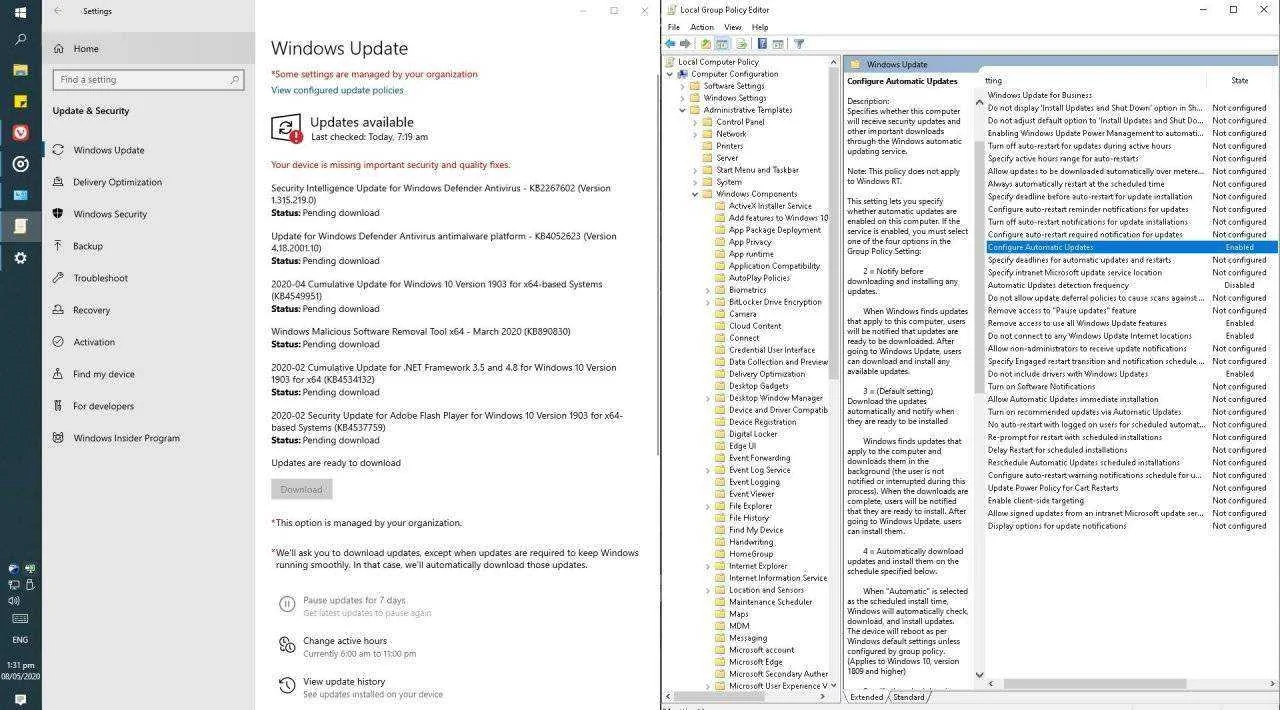Click the back arrow in Settings window
Image resolution: width=1280 pixels, height=710 pixels.
tap(57, 11)
